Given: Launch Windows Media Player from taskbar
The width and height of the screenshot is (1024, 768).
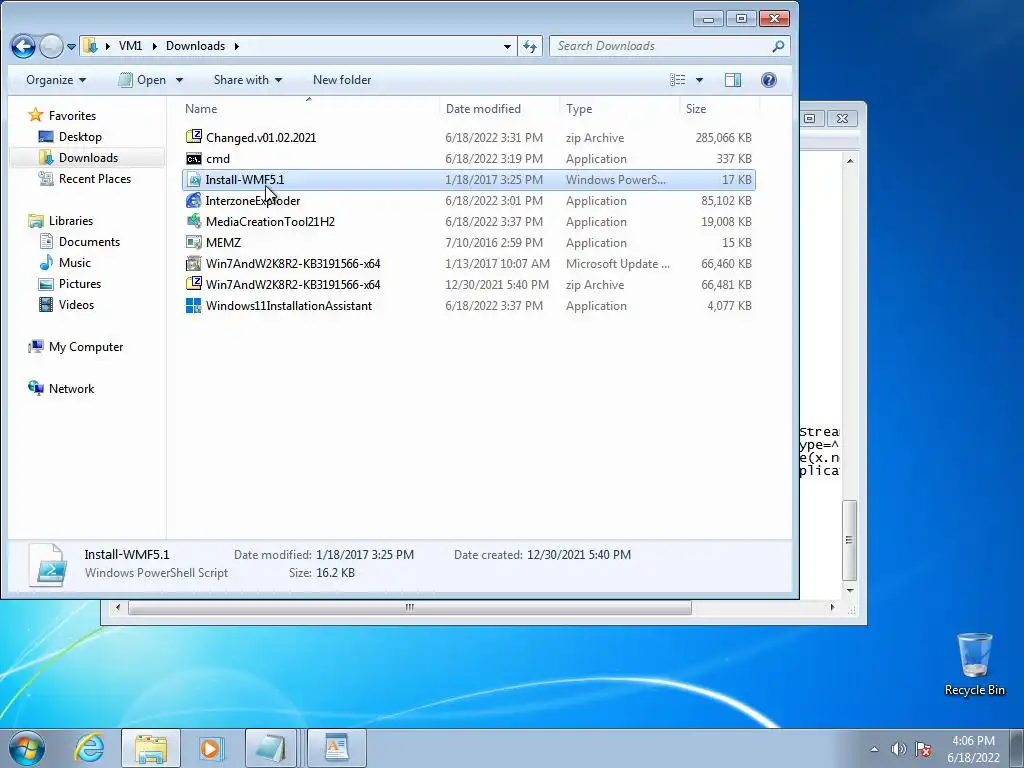Looking at the screenshot, I should click(x=211, y=748).
